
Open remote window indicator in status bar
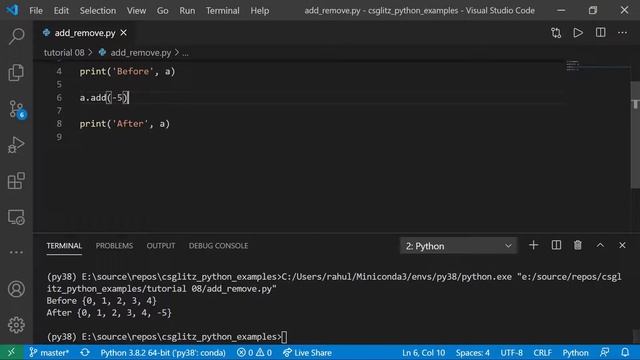(x=11, y=352)
